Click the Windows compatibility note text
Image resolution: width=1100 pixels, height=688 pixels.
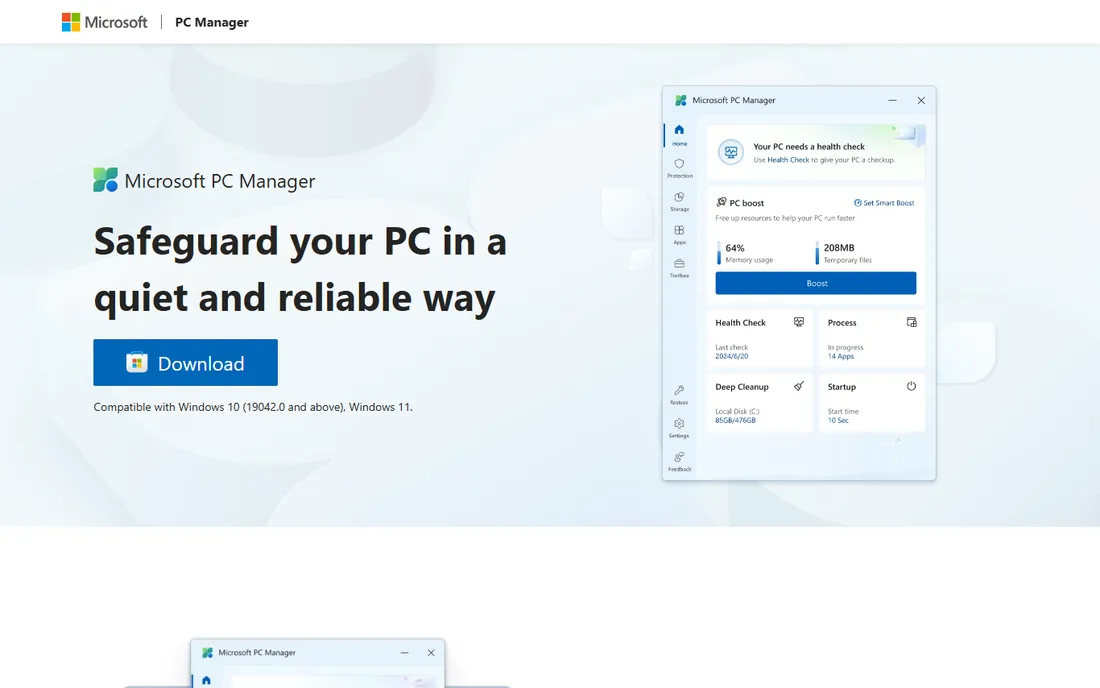[x=253, y=407]
